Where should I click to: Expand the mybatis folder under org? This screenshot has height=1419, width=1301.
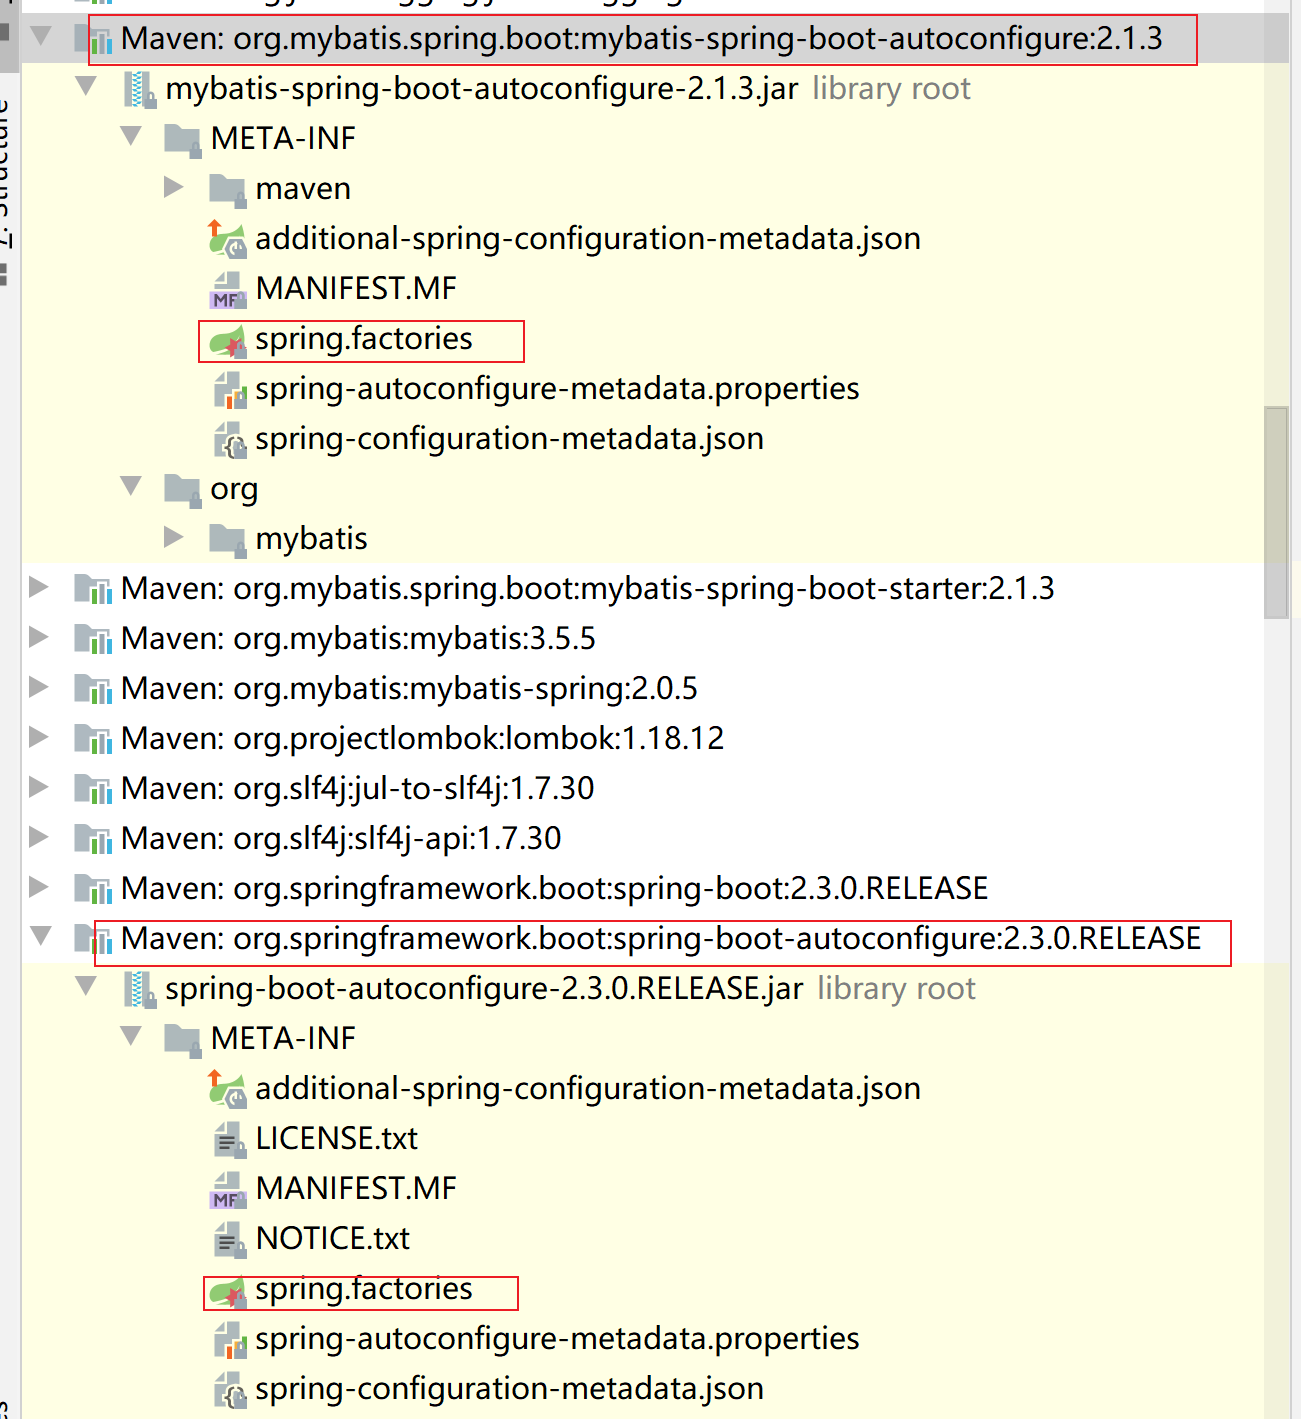(174, 537)
